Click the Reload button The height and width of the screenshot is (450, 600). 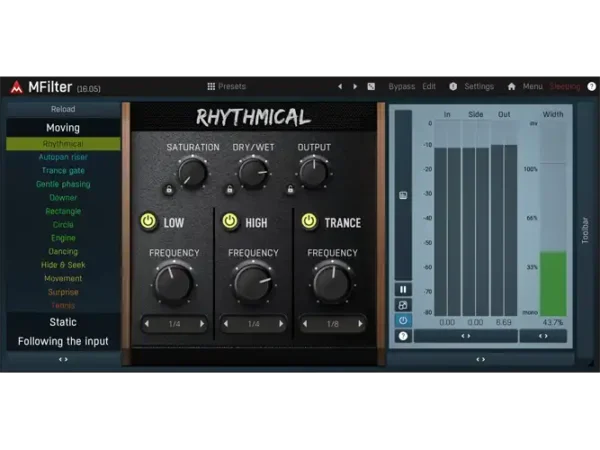pos(63,109)
